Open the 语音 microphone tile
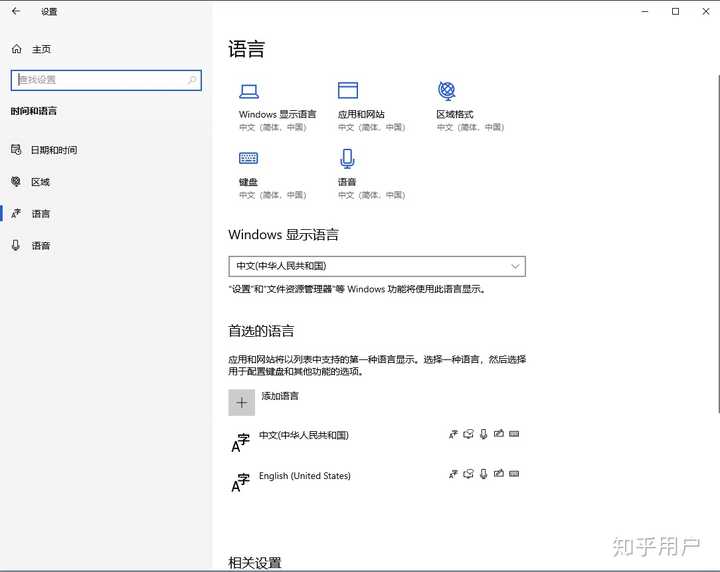The image size is (720, 572). click(x=371, y=175)
